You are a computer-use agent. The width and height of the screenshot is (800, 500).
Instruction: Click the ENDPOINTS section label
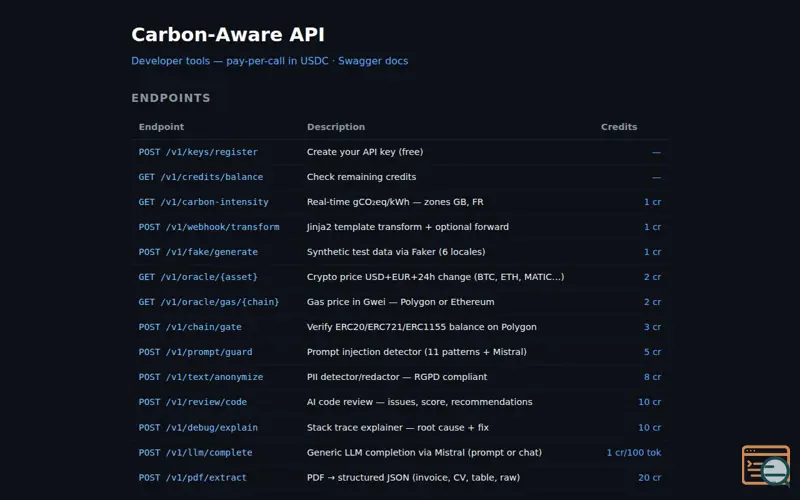(171, 98)
